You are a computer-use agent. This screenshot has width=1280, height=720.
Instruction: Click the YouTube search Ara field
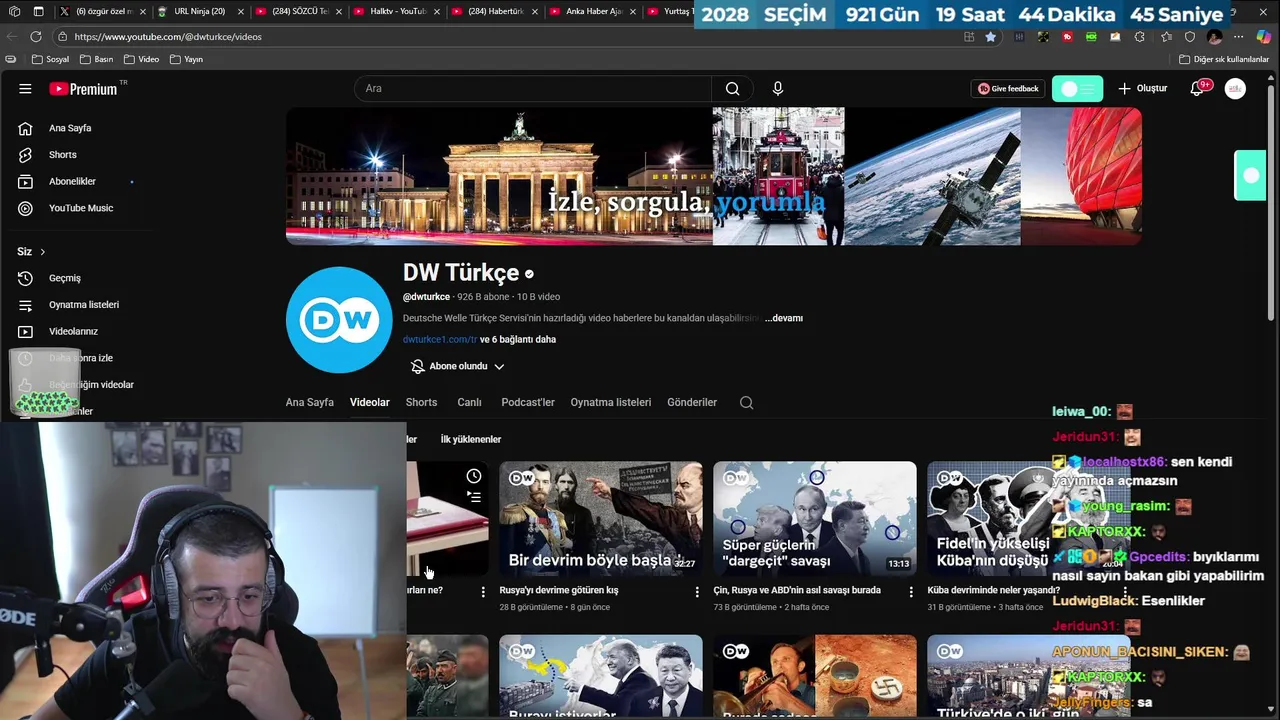[533, 89]
